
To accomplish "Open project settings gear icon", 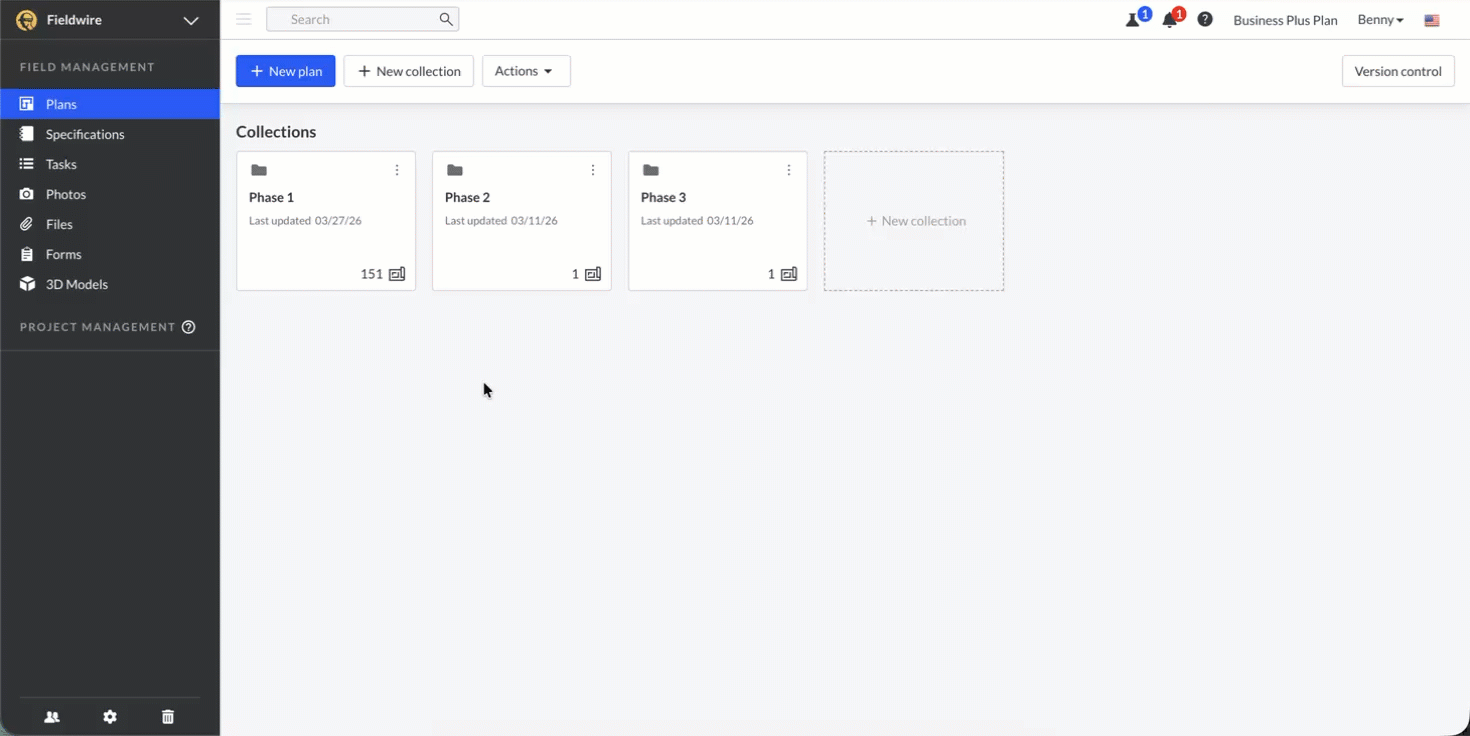I will coord(110,717).
